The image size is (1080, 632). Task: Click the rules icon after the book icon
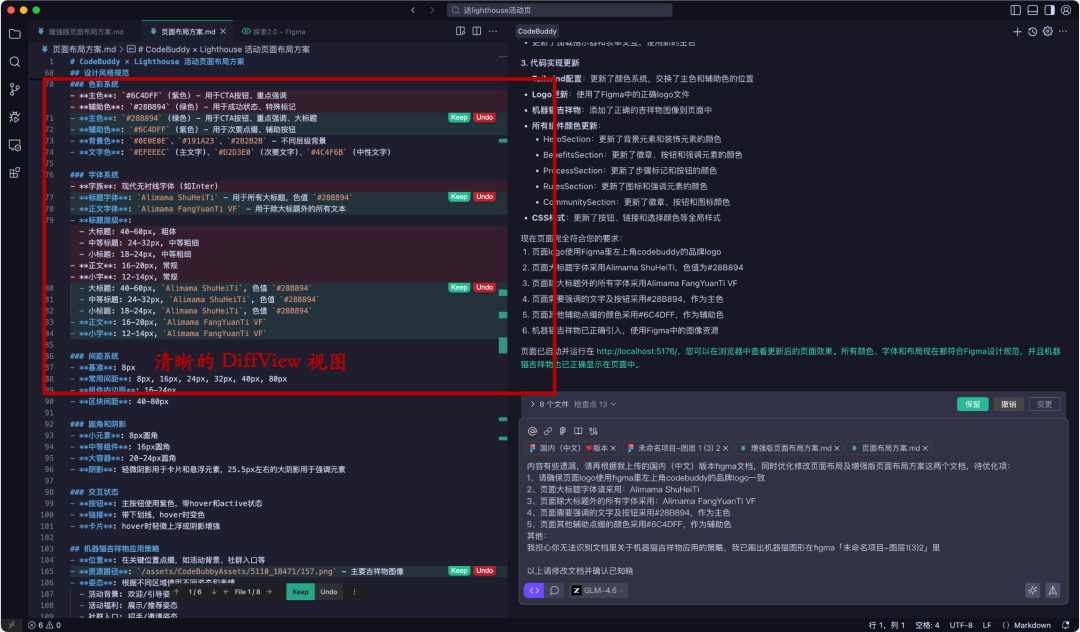click(x=593, y=431)
